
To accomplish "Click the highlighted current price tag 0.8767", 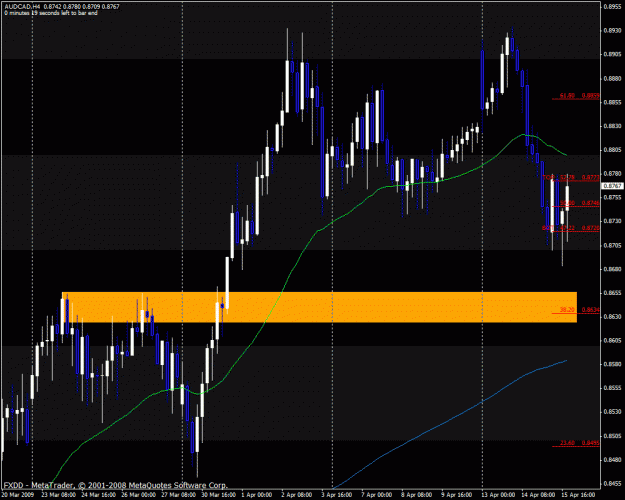I will point(612,186).
